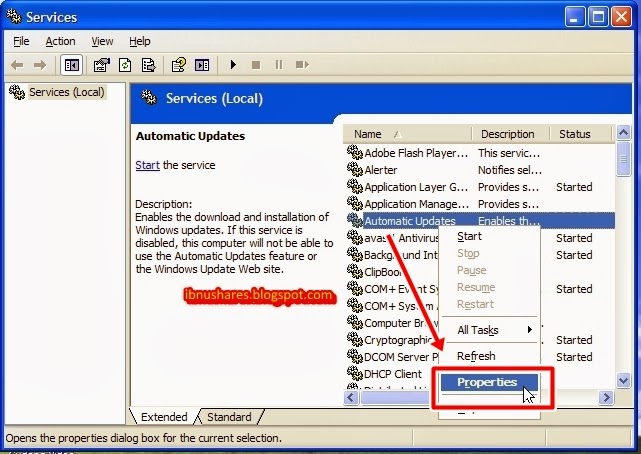Toggle the Show/Hide Console Tree icon
The height and width of the screenshot is (454, 641).
(72, 65)
